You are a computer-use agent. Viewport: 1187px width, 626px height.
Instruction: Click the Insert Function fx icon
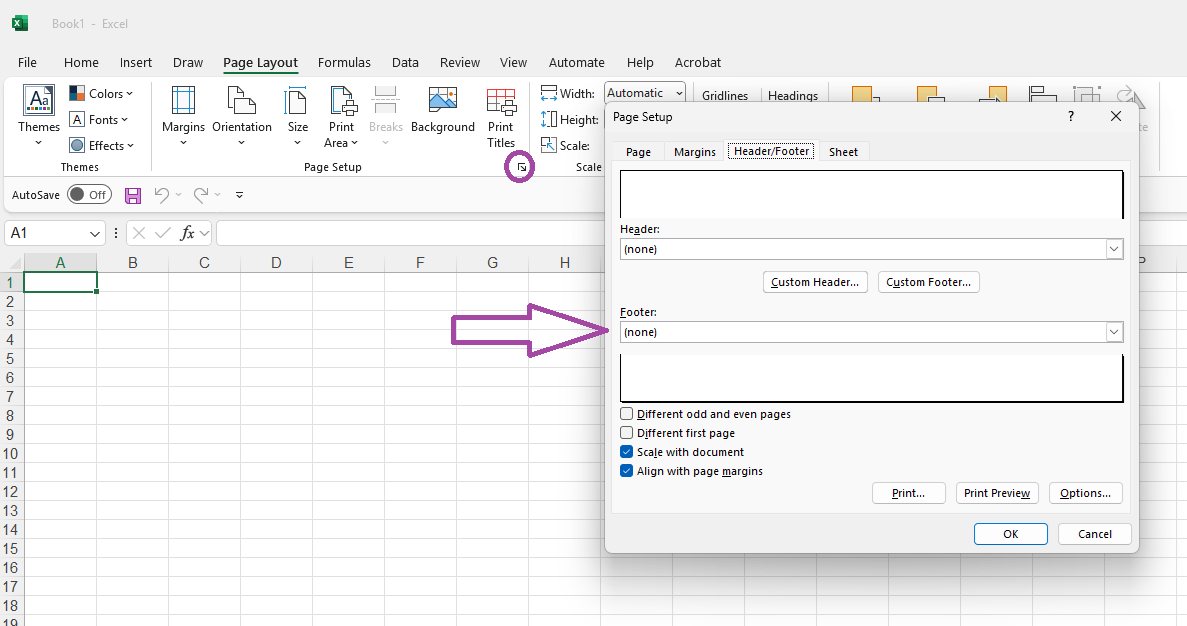187,233
